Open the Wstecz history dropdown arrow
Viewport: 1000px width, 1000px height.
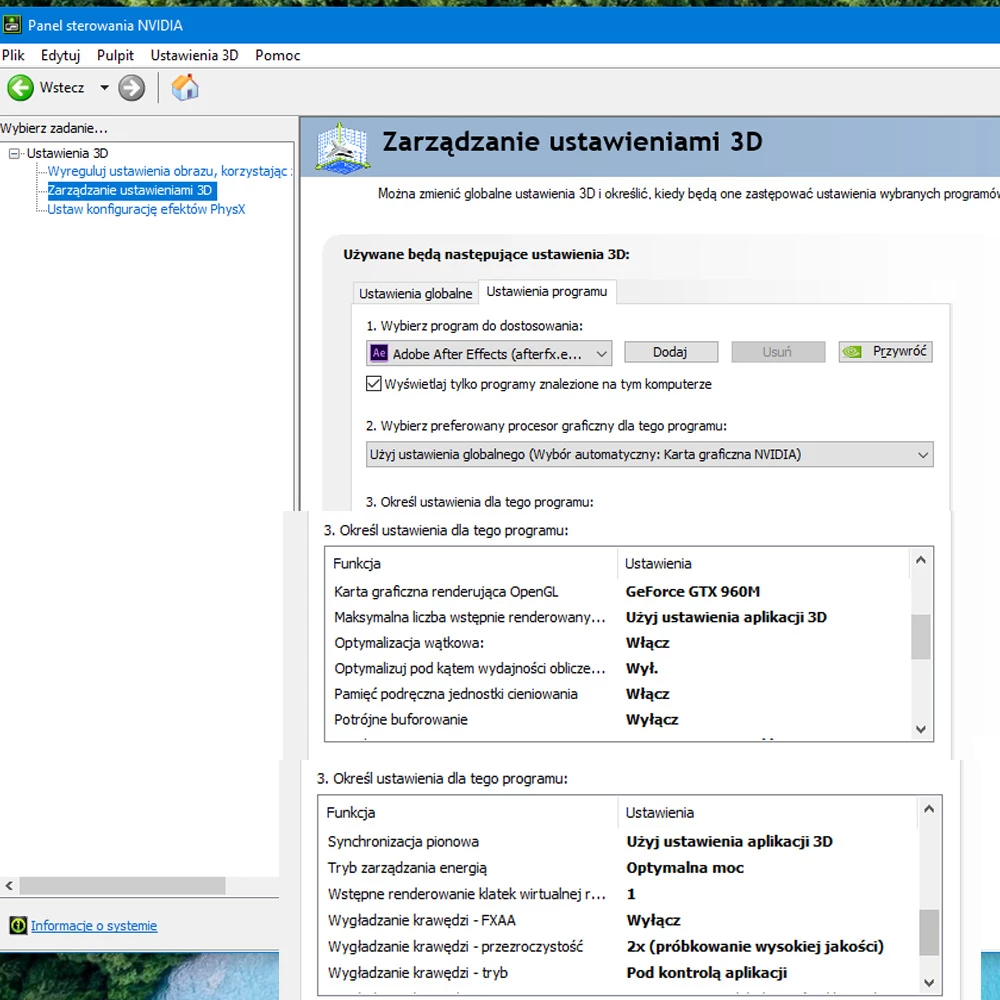(104, 87)
